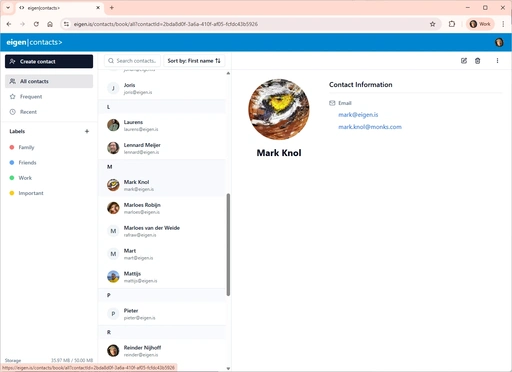Expand the browser tab search chevron
This screenshot has width=512, height=372.
point(8,8)
